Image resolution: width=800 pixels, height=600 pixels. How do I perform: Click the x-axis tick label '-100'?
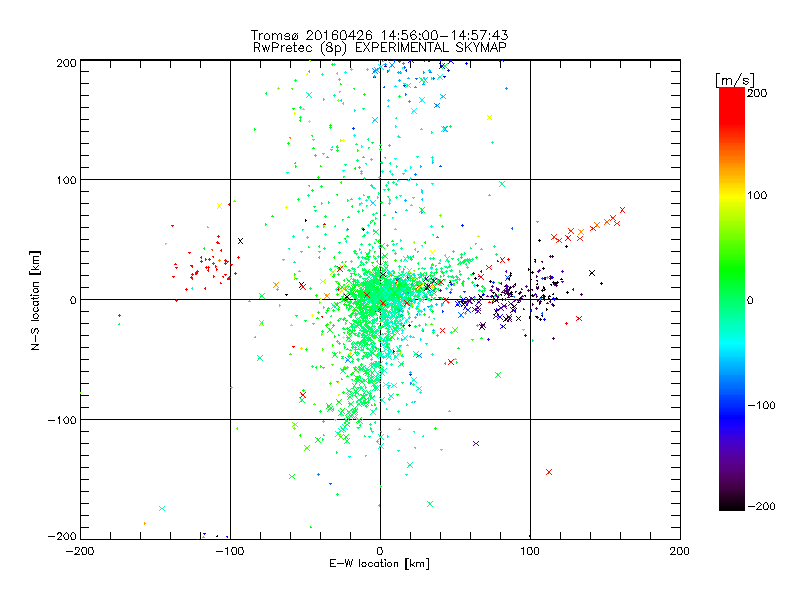230,551
